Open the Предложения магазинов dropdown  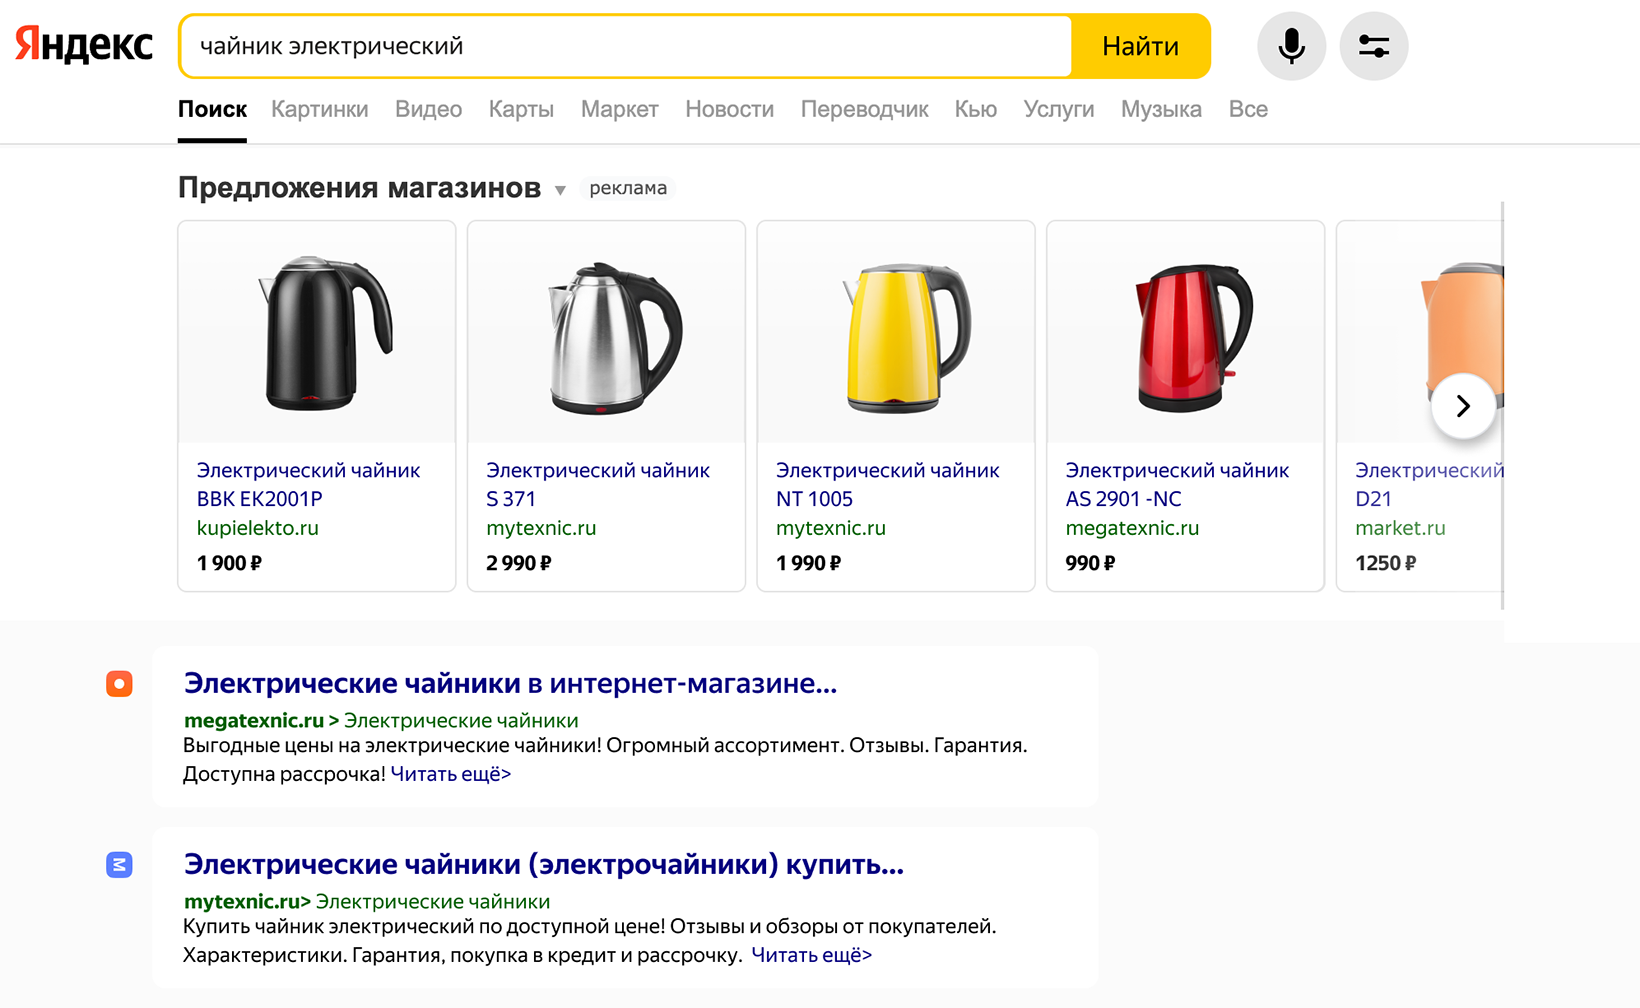[x=561, y=190]
